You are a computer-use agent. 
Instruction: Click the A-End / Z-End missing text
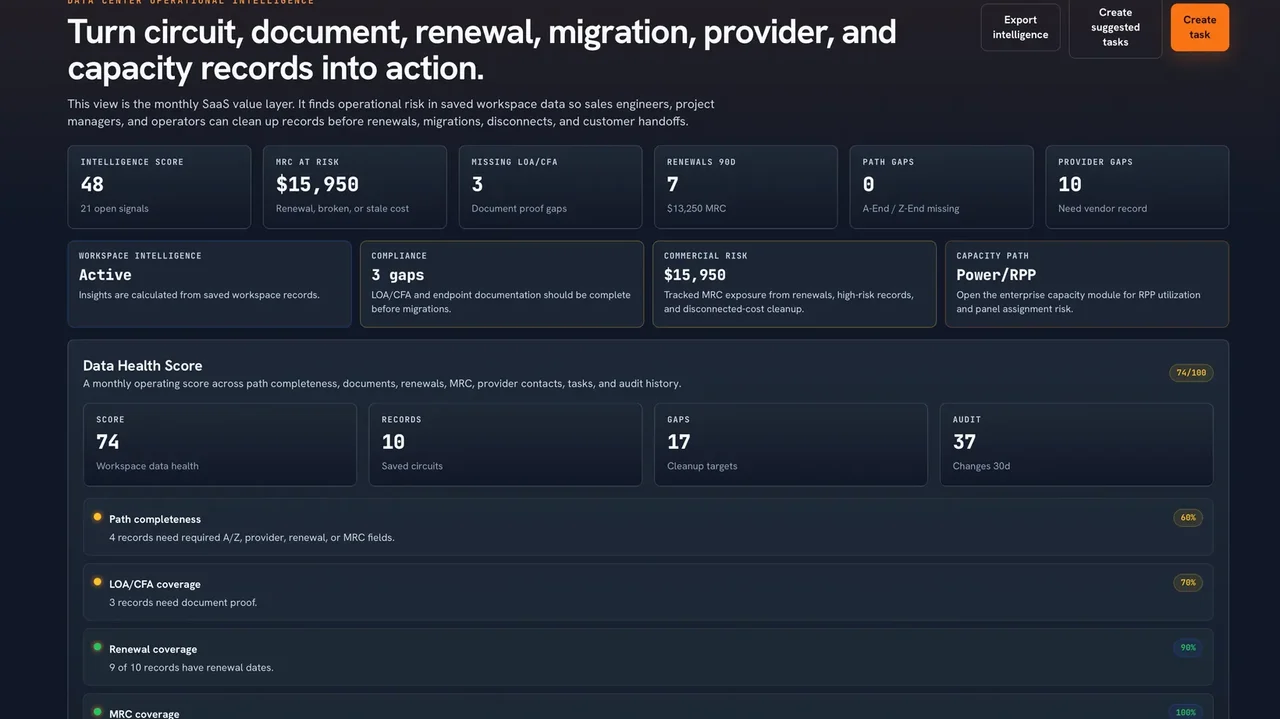pos(911,209)
